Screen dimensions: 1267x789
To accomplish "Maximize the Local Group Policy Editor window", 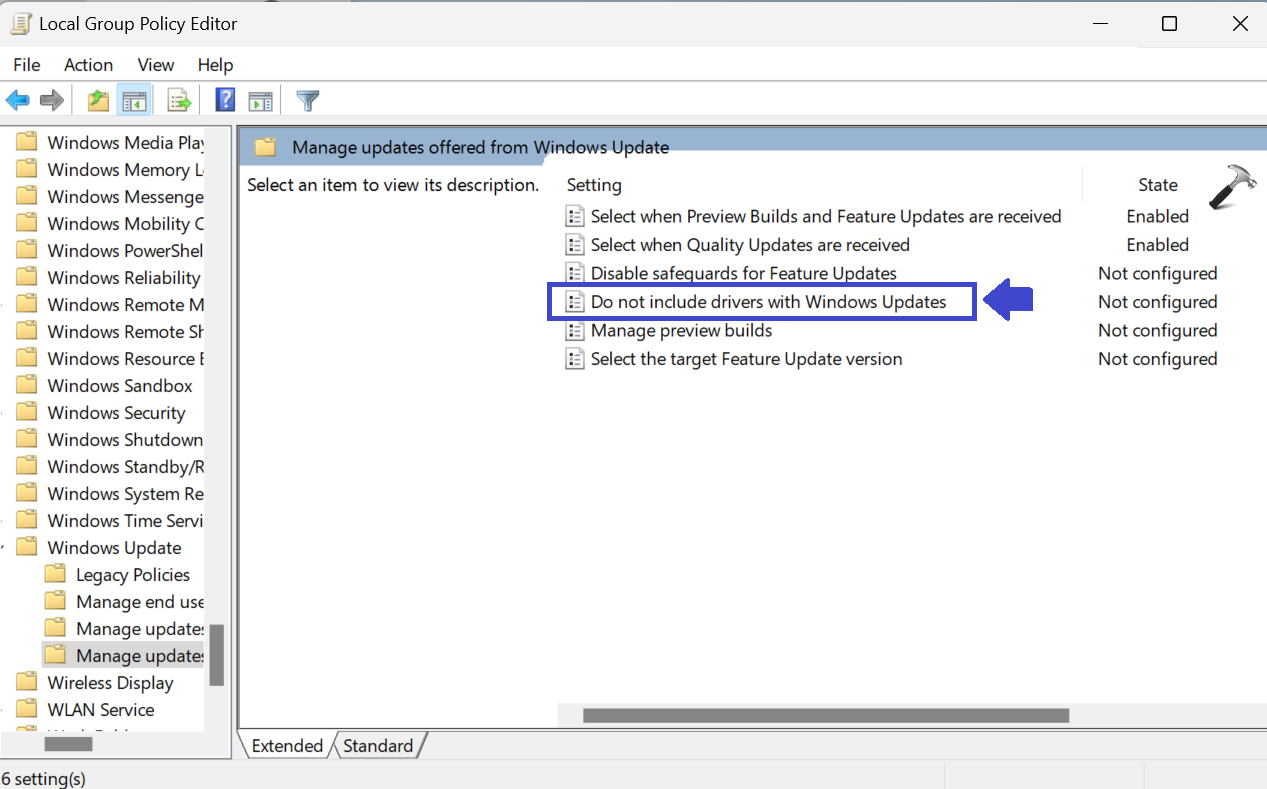I will (1169, 24).
